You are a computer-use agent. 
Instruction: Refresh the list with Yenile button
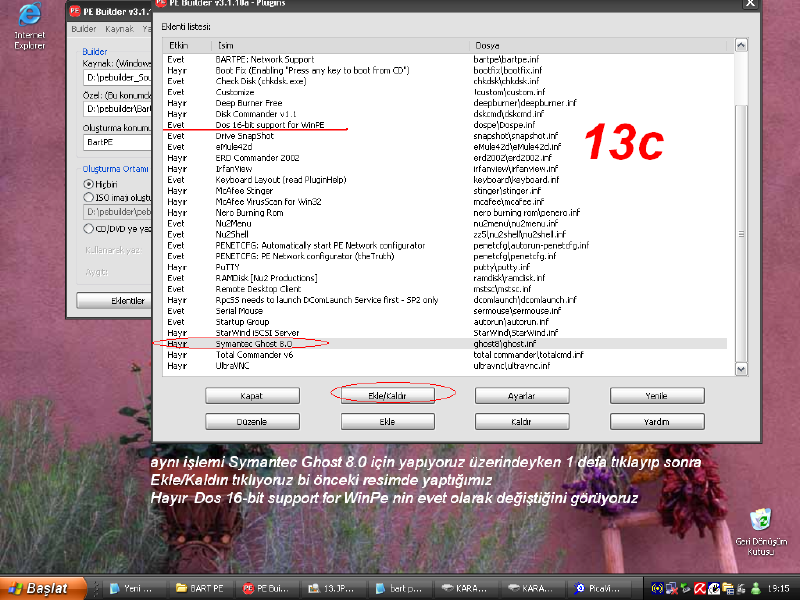coord(657,395)
